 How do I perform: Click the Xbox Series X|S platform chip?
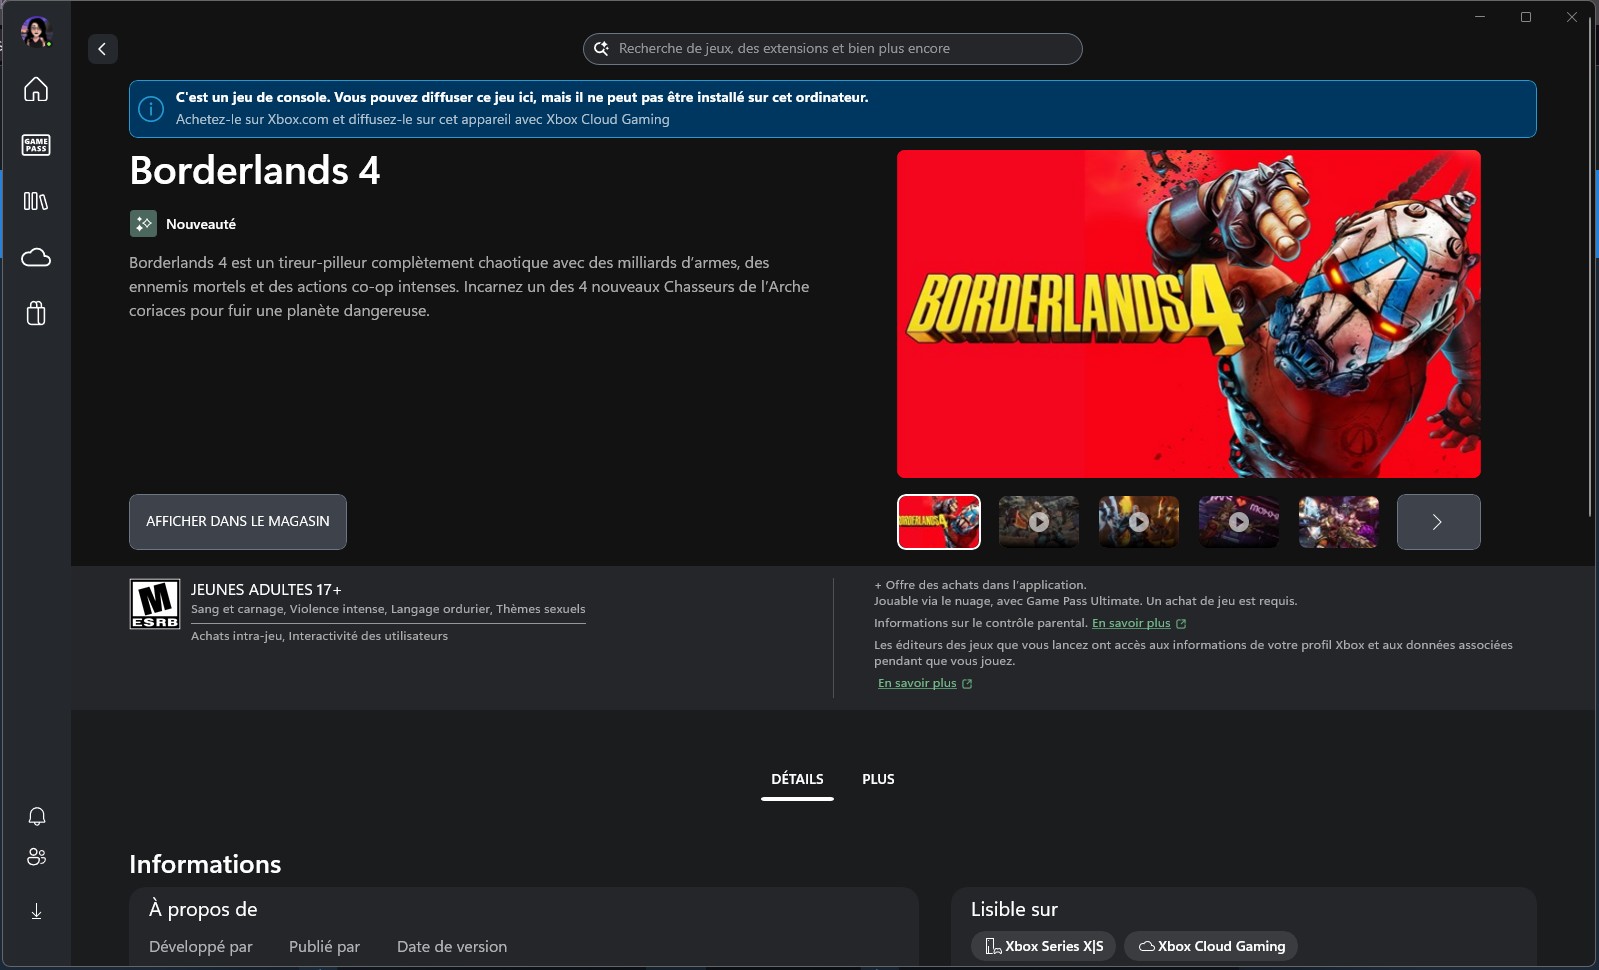(x=1043, y=946)
